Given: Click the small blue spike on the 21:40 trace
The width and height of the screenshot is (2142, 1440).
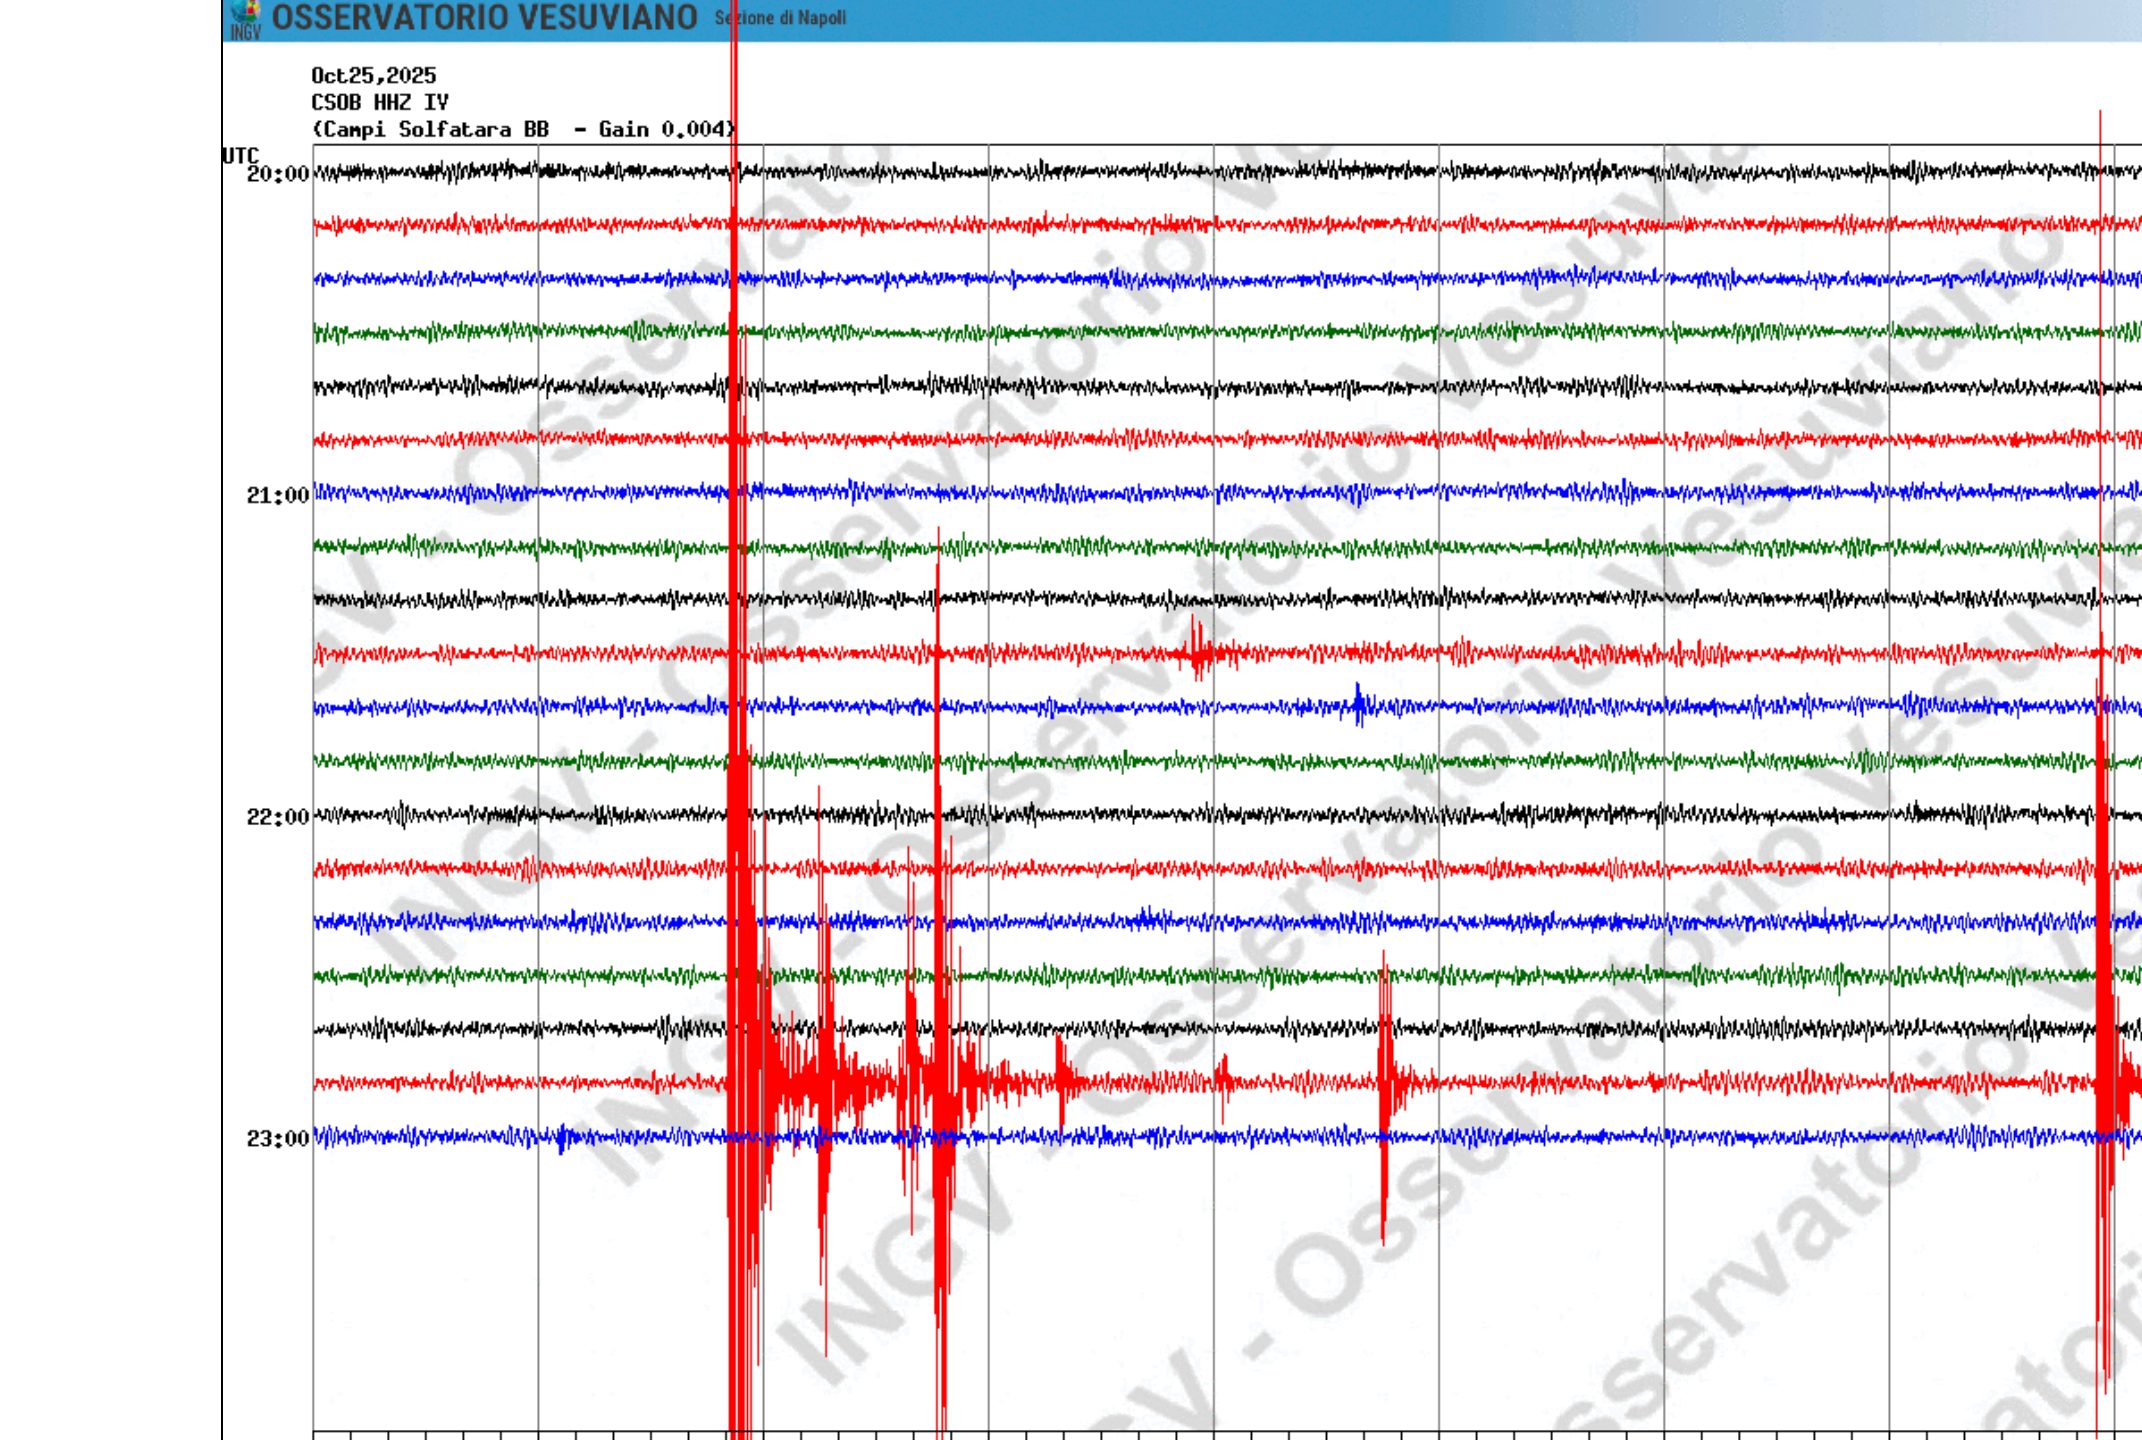Looking at the screenshot, I should pos(1358,704).
